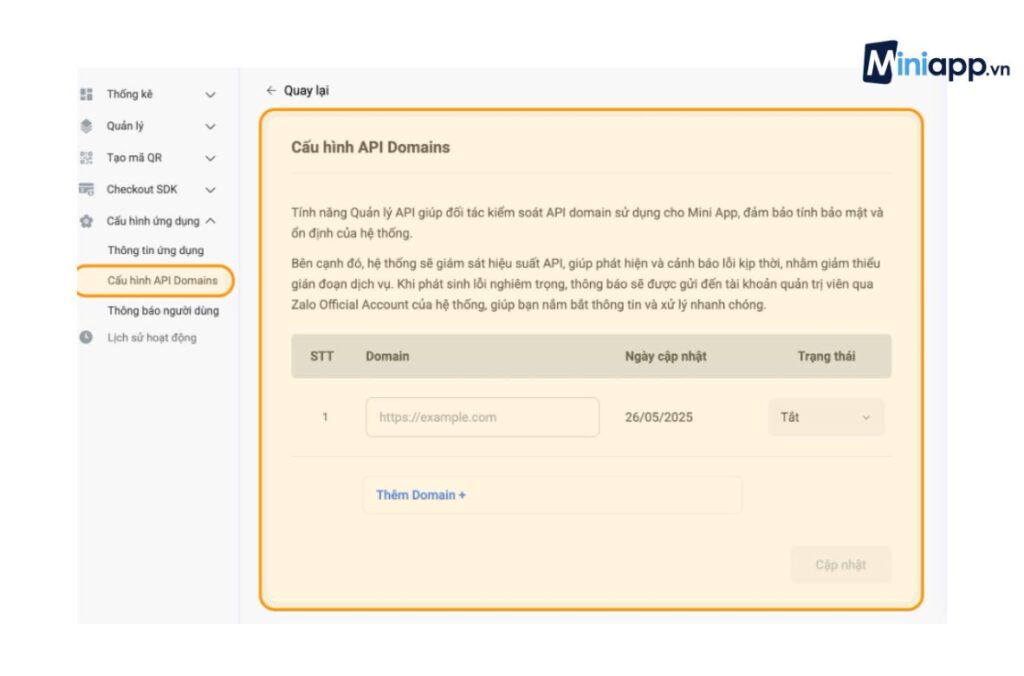This screenshot has height=676, width=1024.
Task: Click the Cấu hình ứng dụng gear icon
Action: [x=86, y=221]
